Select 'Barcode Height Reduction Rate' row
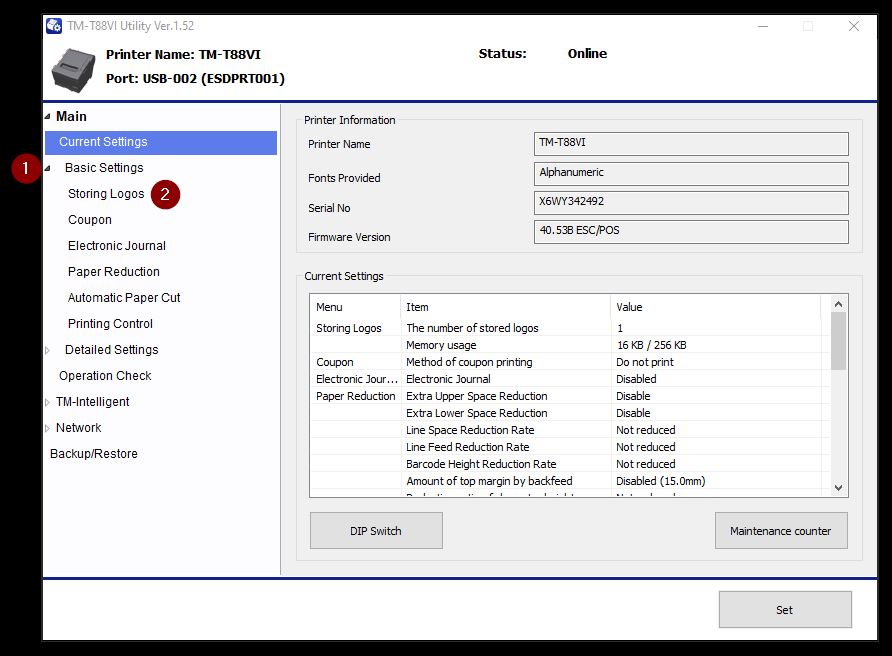The width and height of the screenshot is (892, 656). [x=569, y=465]
